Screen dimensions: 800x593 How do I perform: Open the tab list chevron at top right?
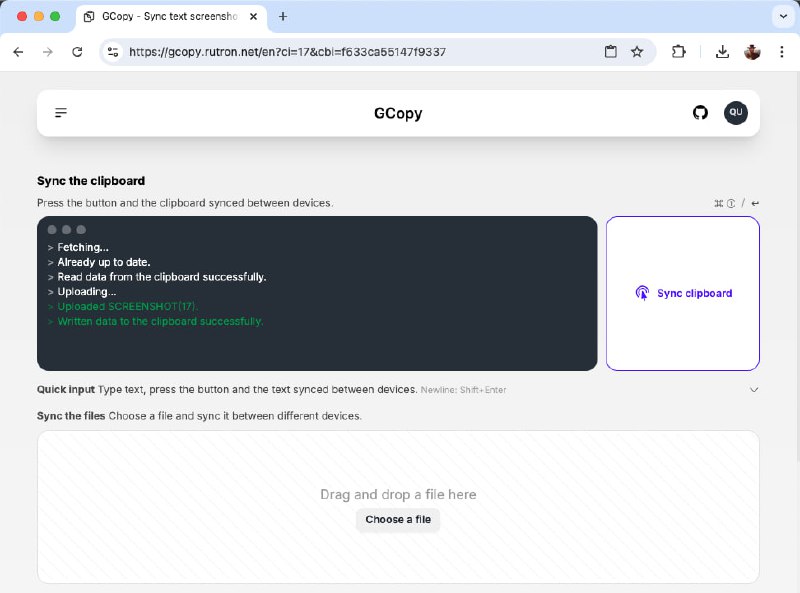pyautogui.click(x=783, y=16)
